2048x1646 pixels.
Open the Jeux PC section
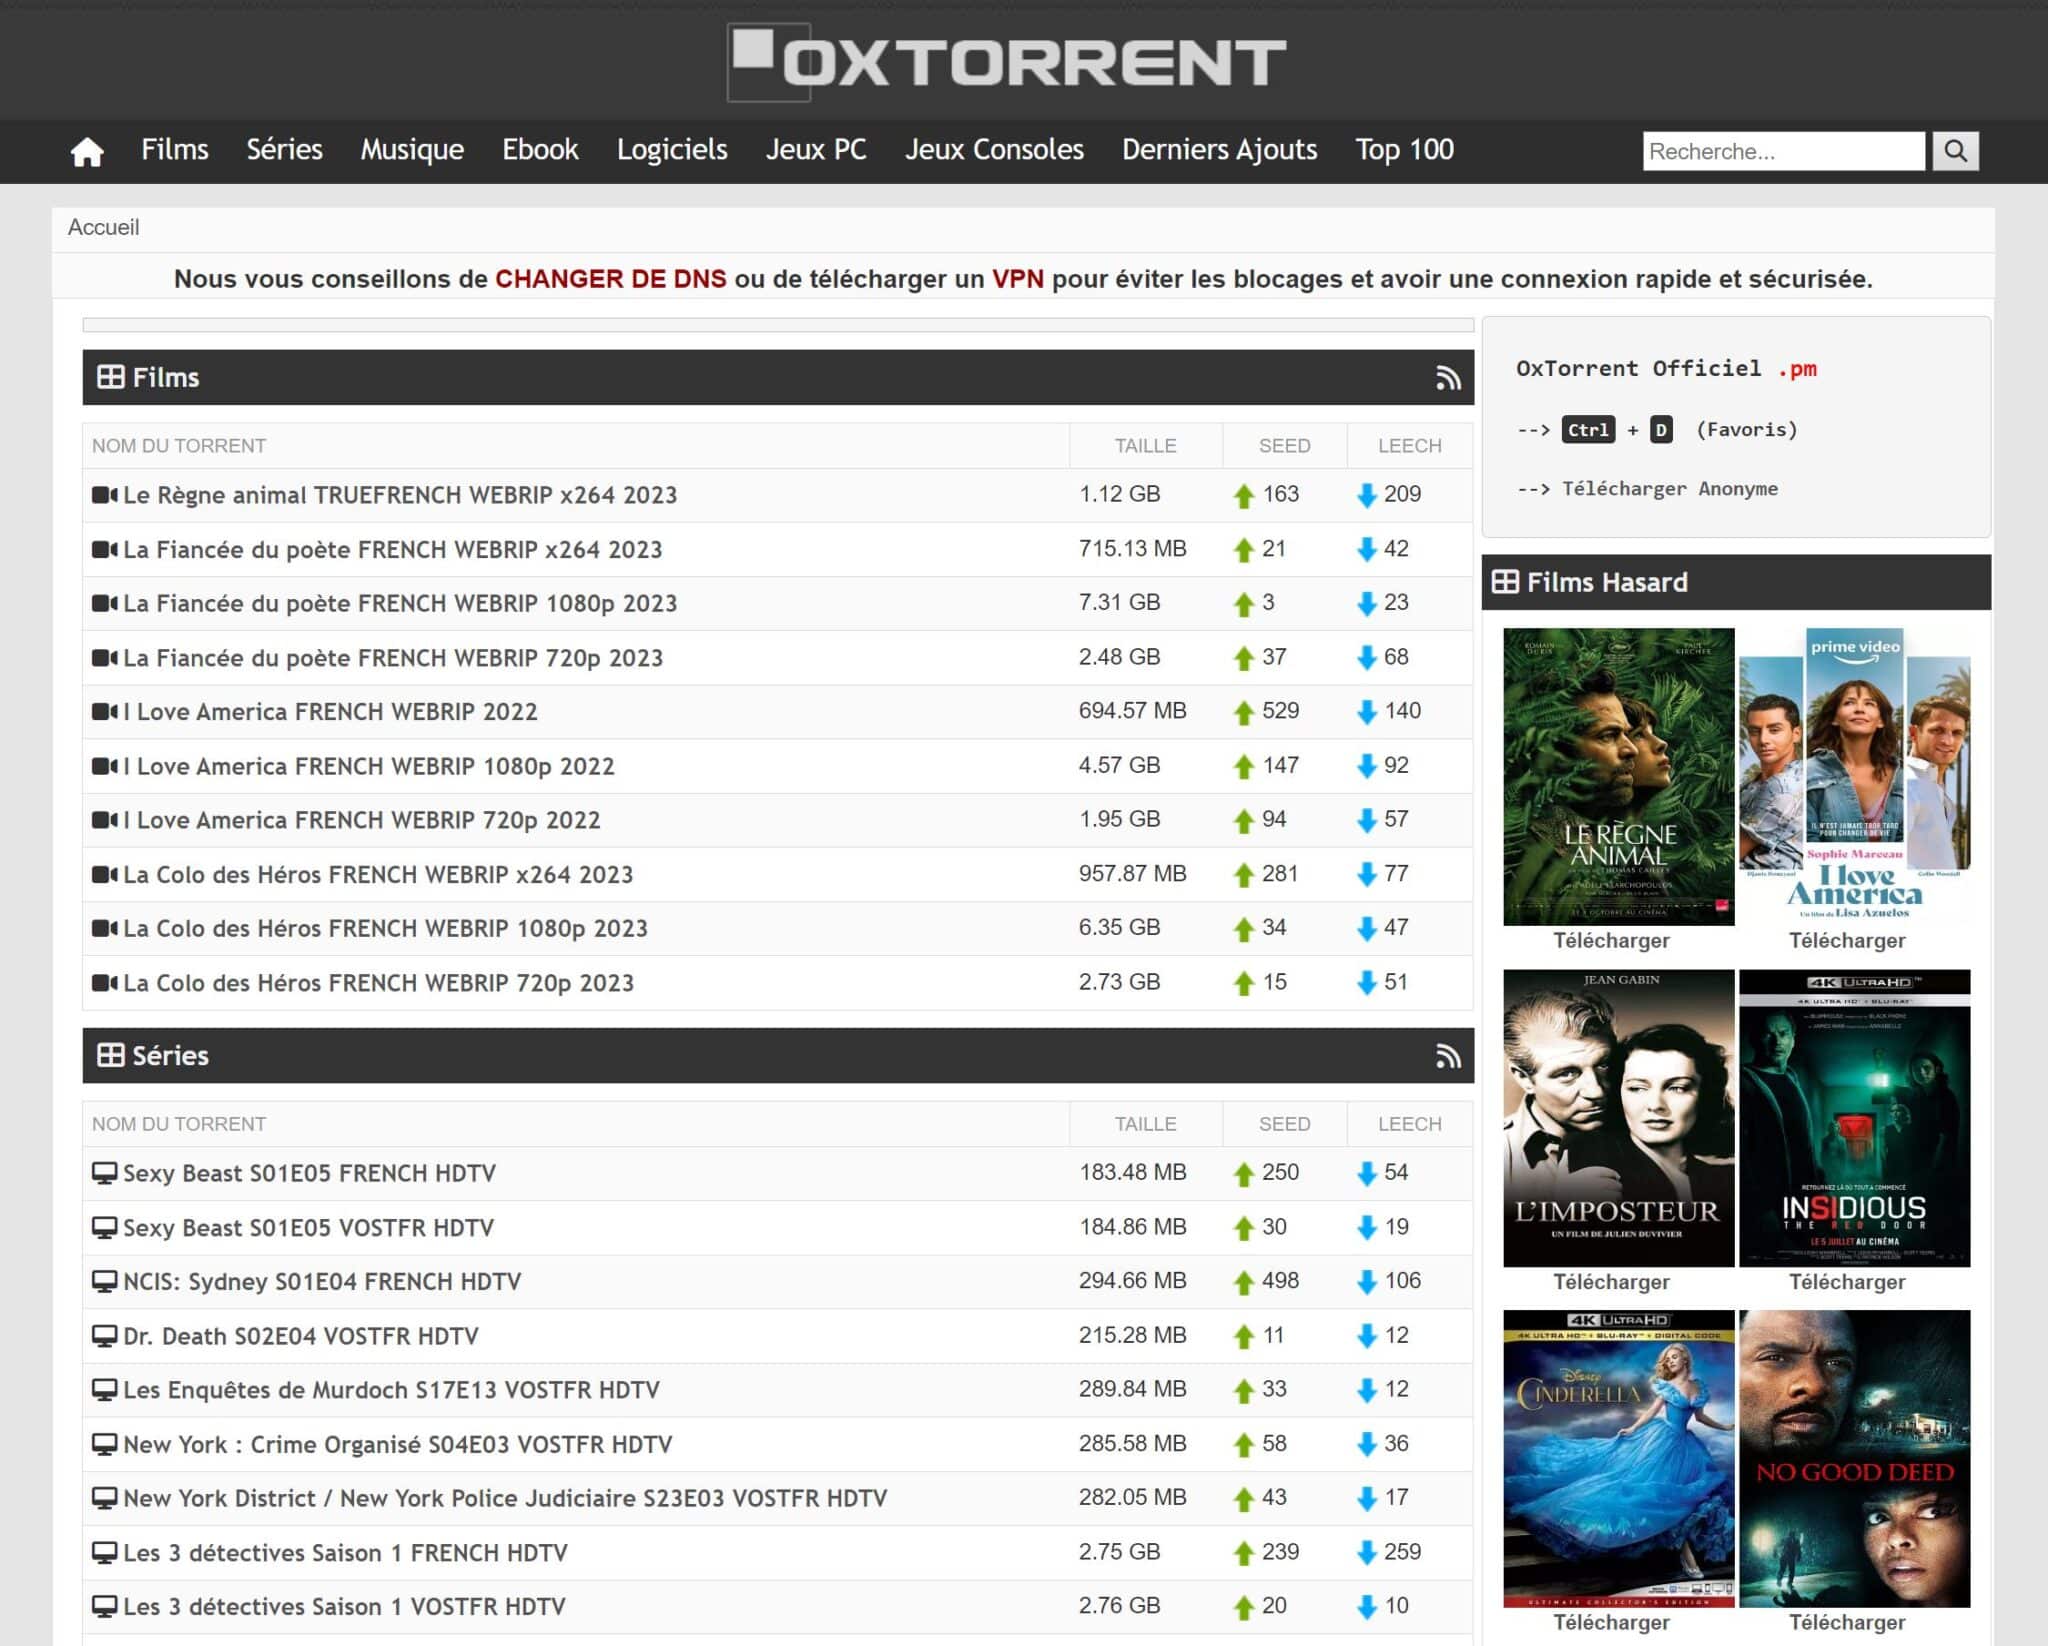coord(816,150)
